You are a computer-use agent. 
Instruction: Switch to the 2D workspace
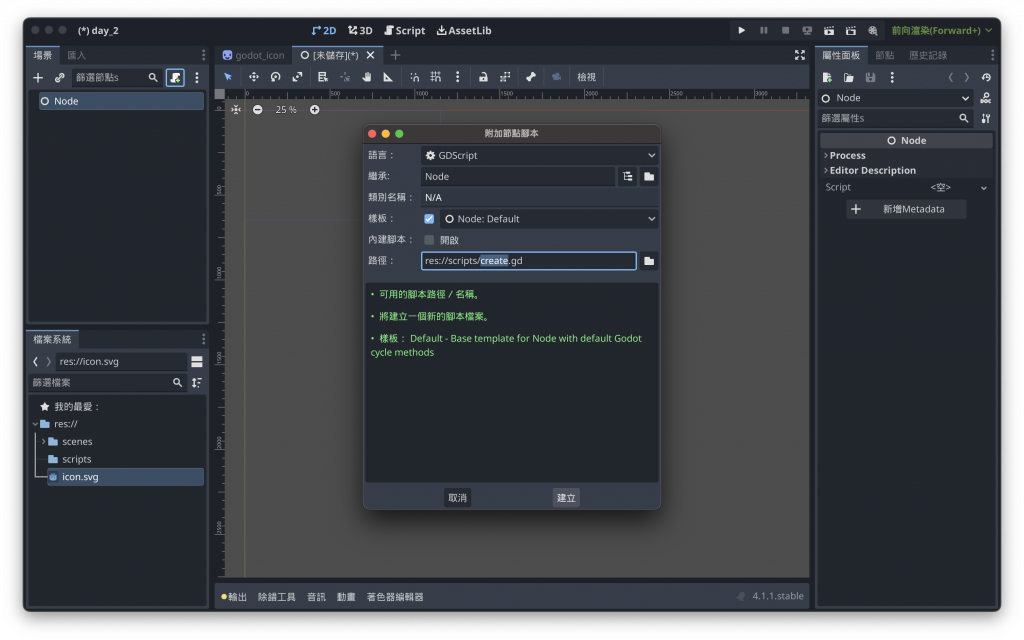click(324, 30)
